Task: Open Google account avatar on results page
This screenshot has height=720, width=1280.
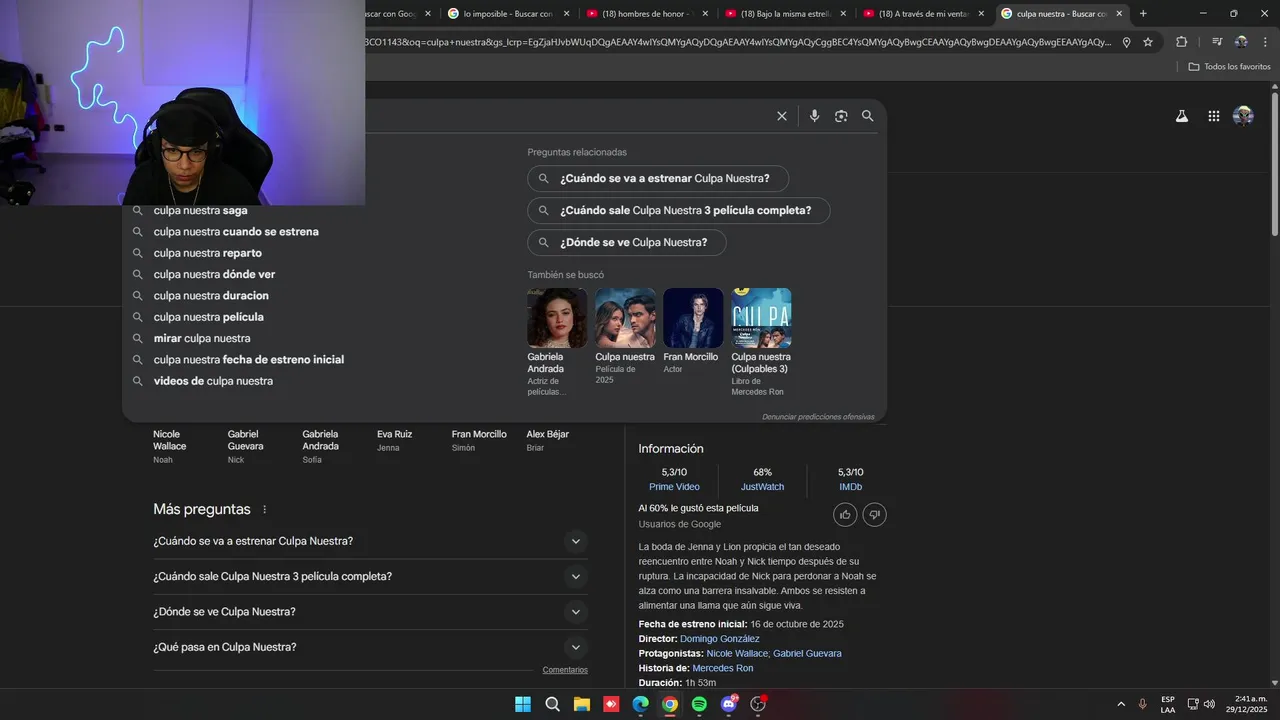Action: pos(1243,116)
